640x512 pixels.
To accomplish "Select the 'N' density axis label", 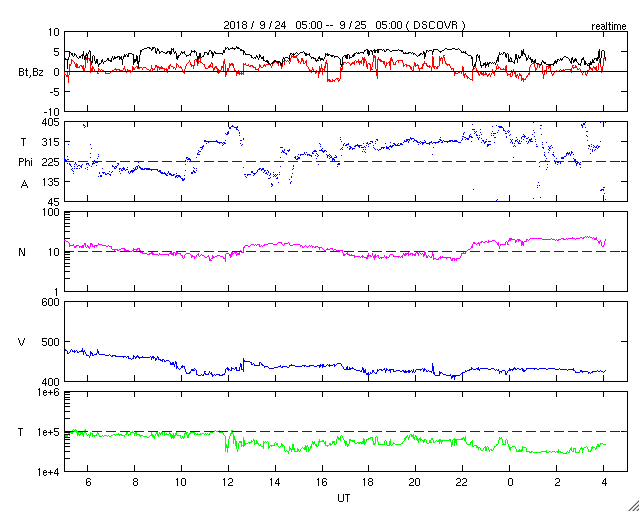I will [x=22, y=252].
